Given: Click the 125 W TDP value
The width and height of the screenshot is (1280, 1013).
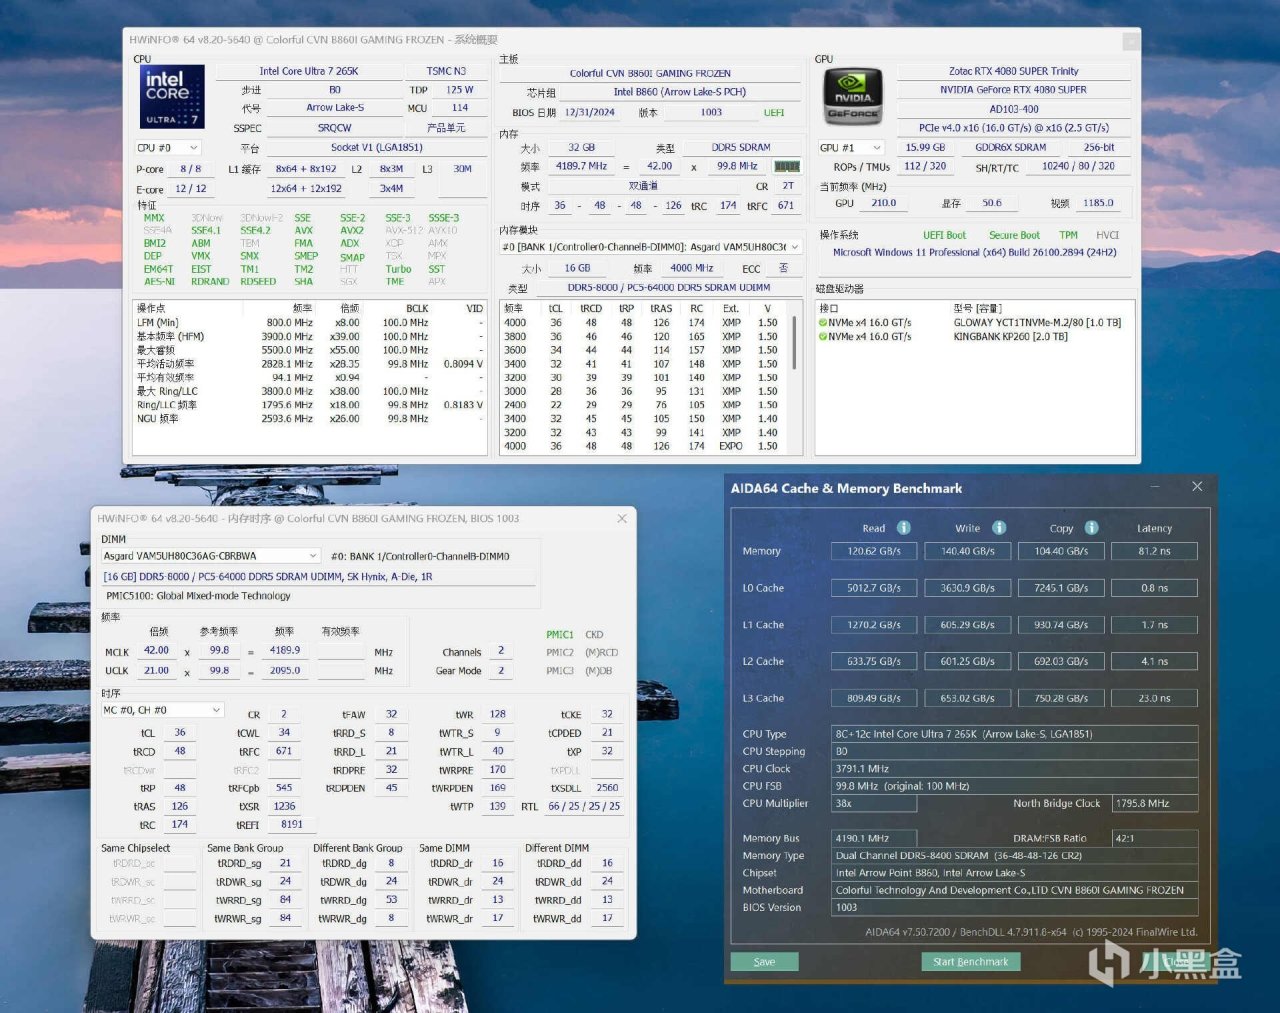Looking at the screenshot, I should (460, 90).
